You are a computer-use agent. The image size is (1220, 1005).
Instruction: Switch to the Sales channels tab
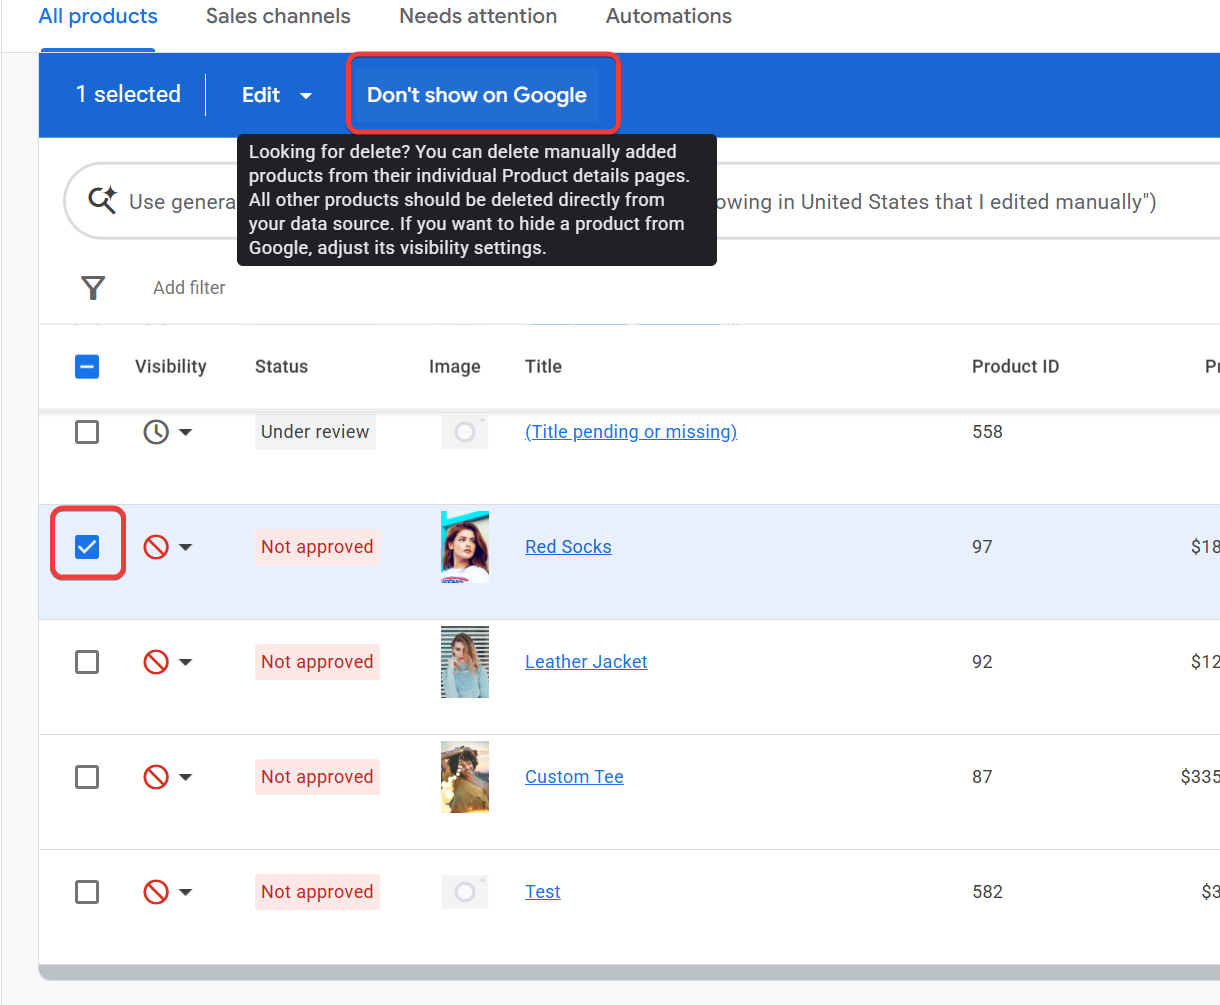(x=278, y=17)
